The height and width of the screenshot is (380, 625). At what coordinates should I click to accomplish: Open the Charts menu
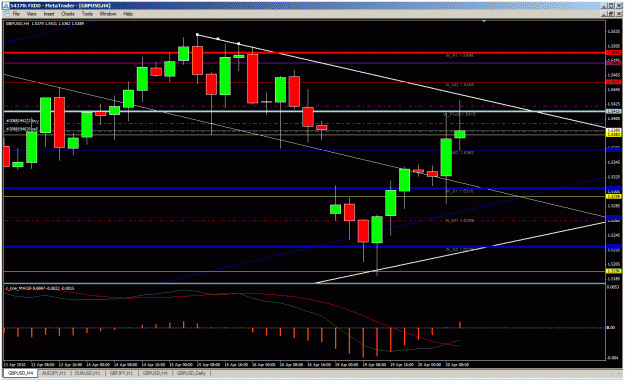click(68, 14)
